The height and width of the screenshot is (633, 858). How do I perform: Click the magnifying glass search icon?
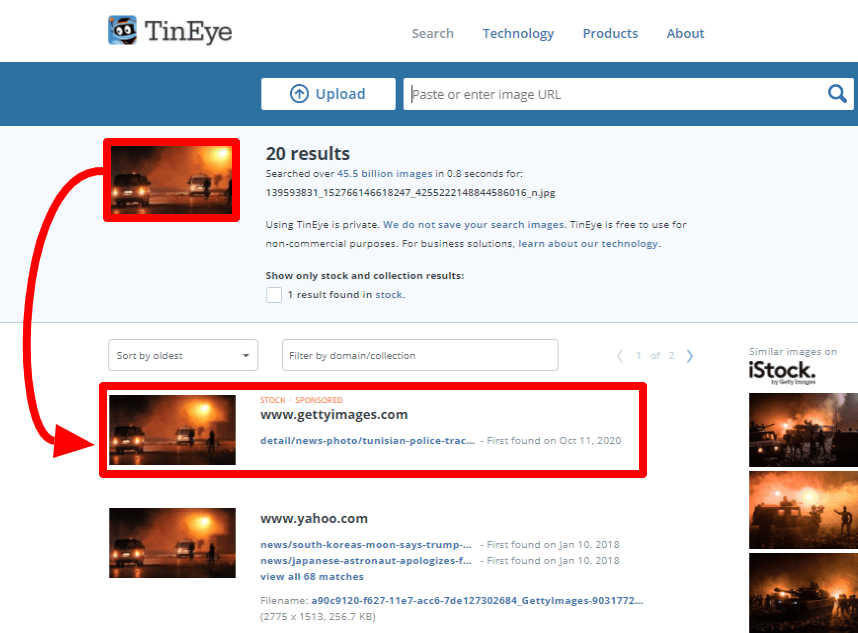tap(837, 94)
